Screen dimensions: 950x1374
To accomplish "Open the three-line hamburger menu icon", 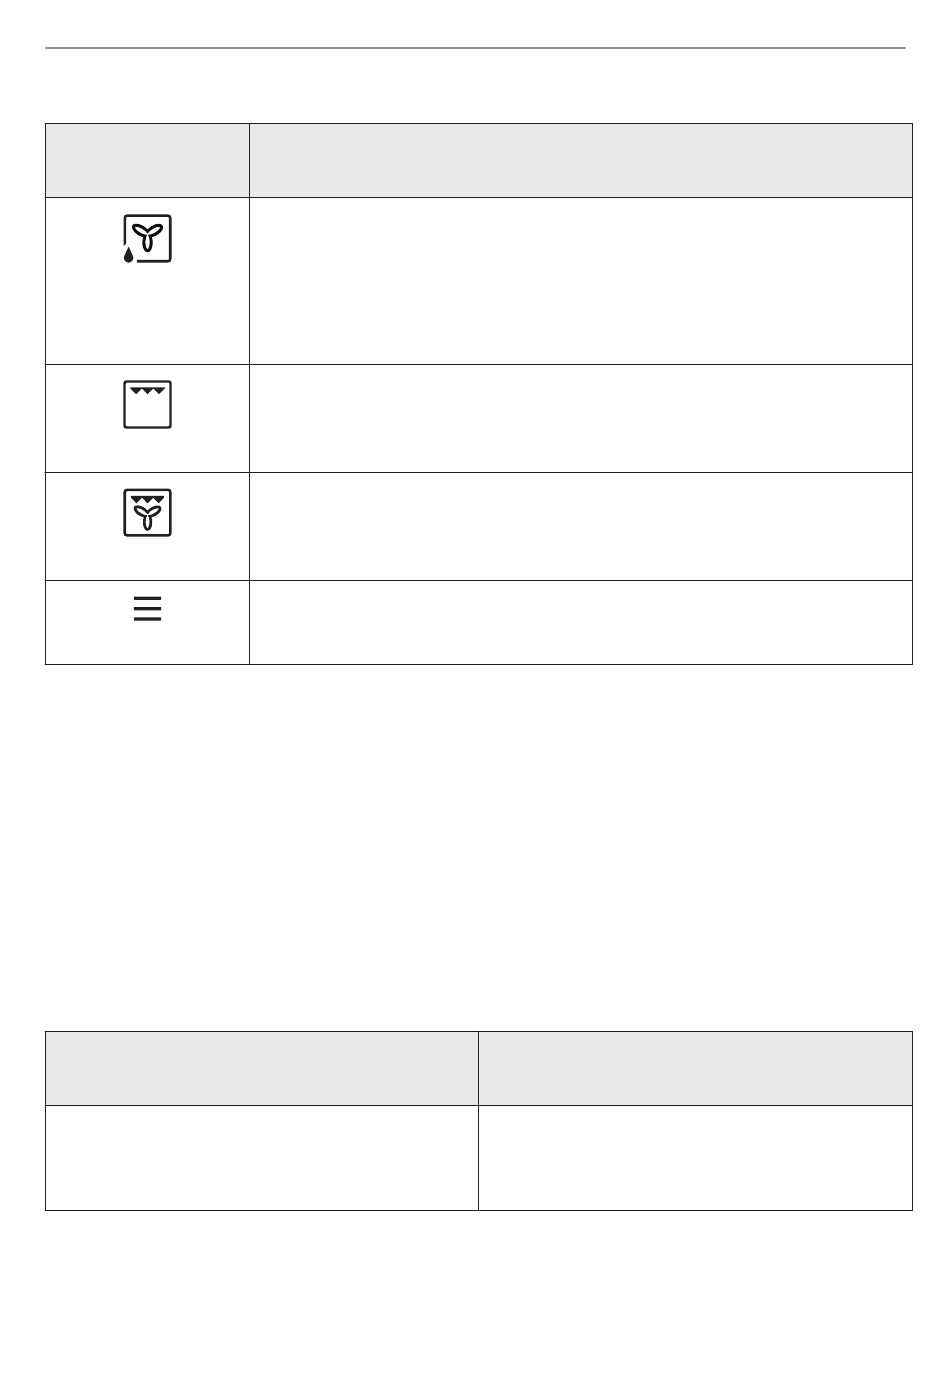I will tap(148, 609).
